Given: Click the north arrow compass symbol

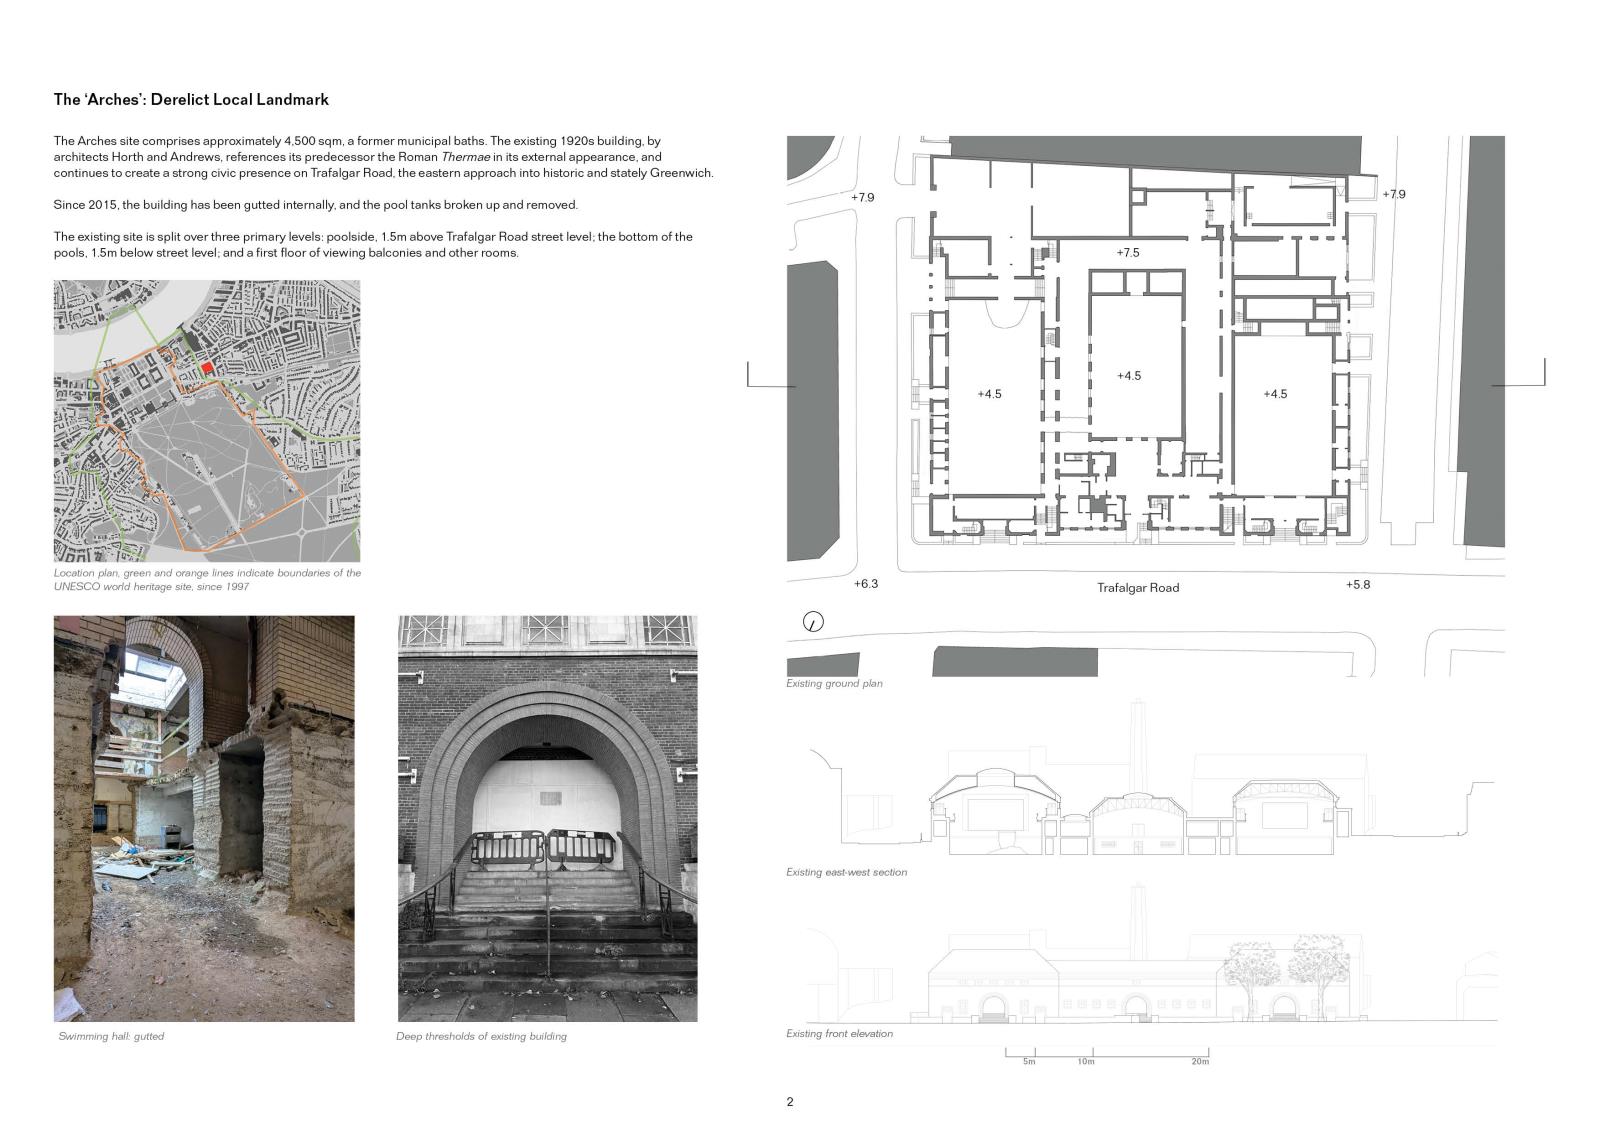Looking at the screenshot, I should (x=814, y=622).
